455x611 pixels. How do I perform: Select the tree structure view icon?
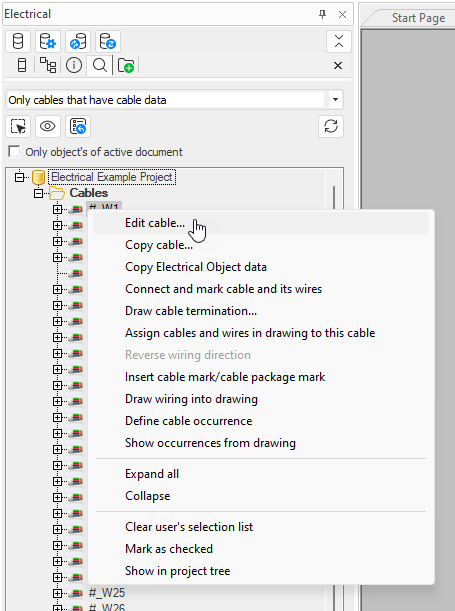coord(48,65)
